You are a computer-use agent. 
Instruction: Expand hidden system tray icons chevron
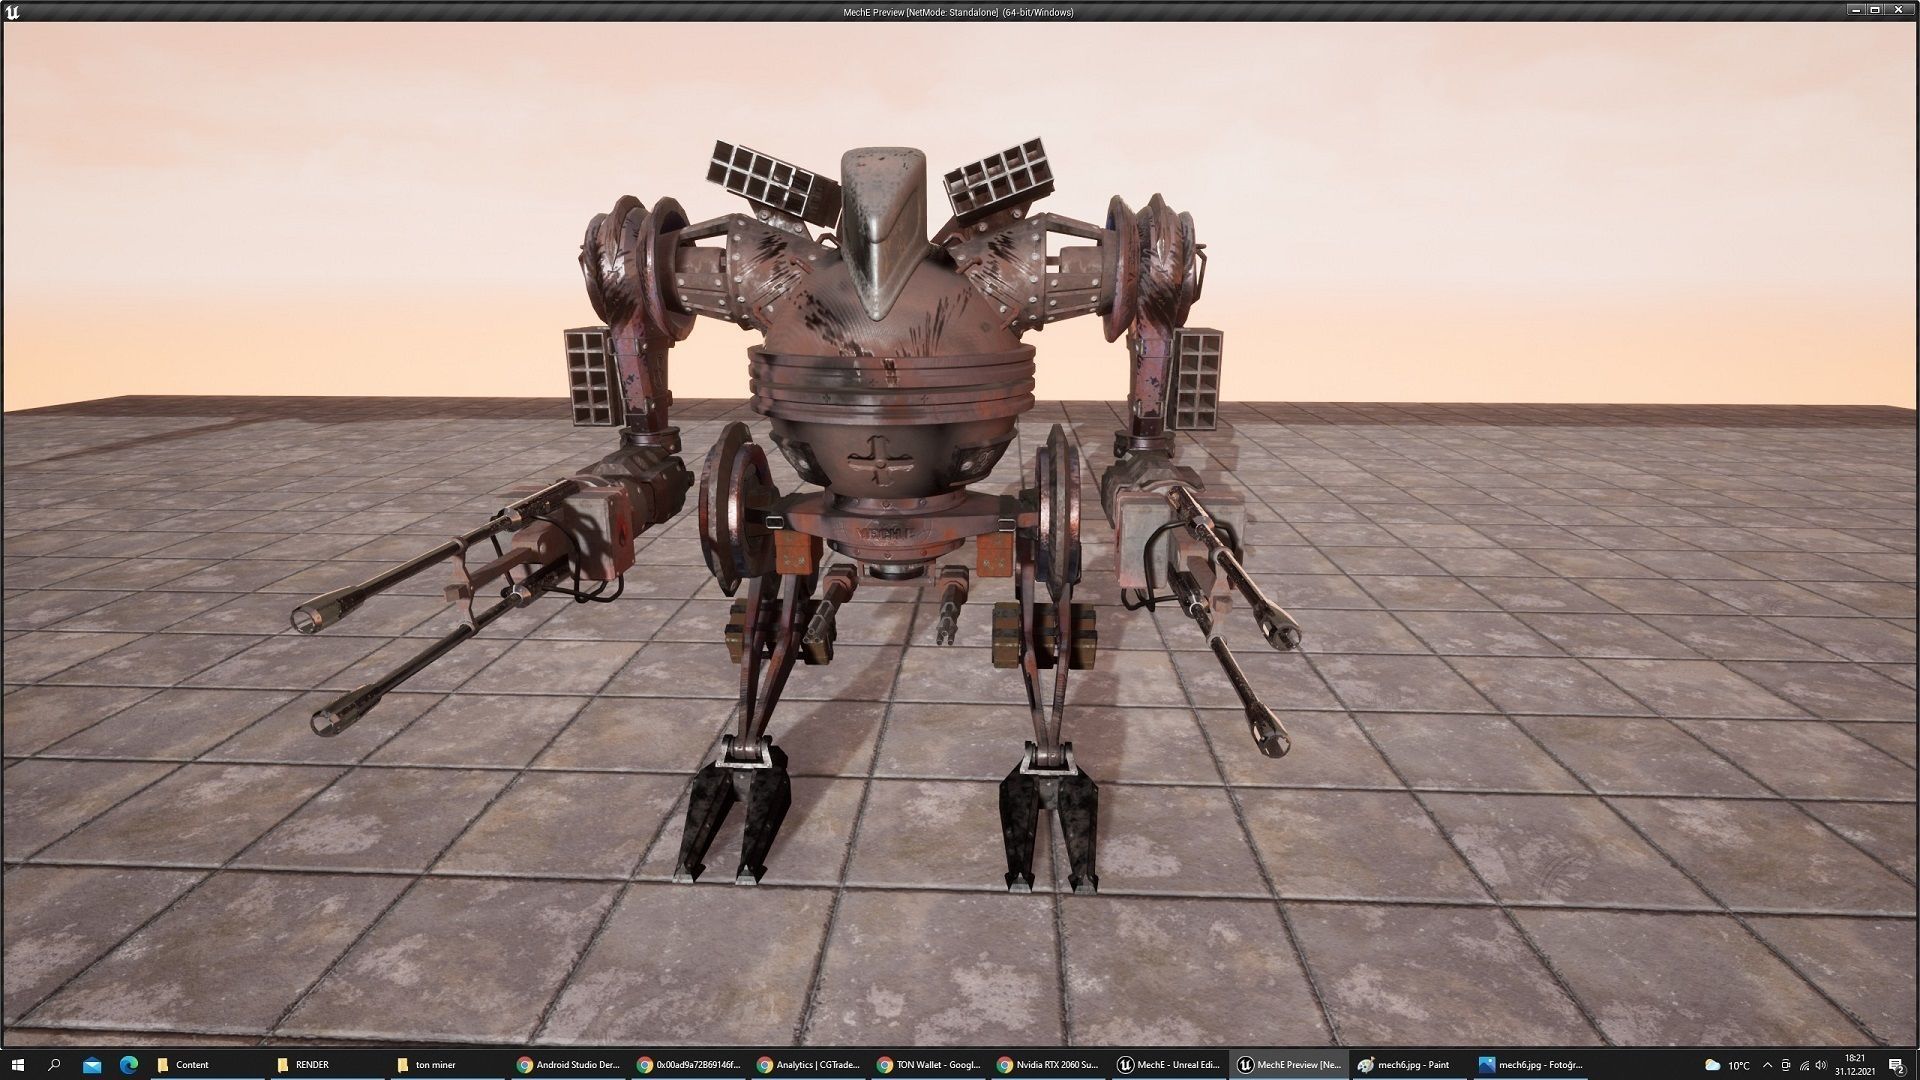coord(1767,1065)
